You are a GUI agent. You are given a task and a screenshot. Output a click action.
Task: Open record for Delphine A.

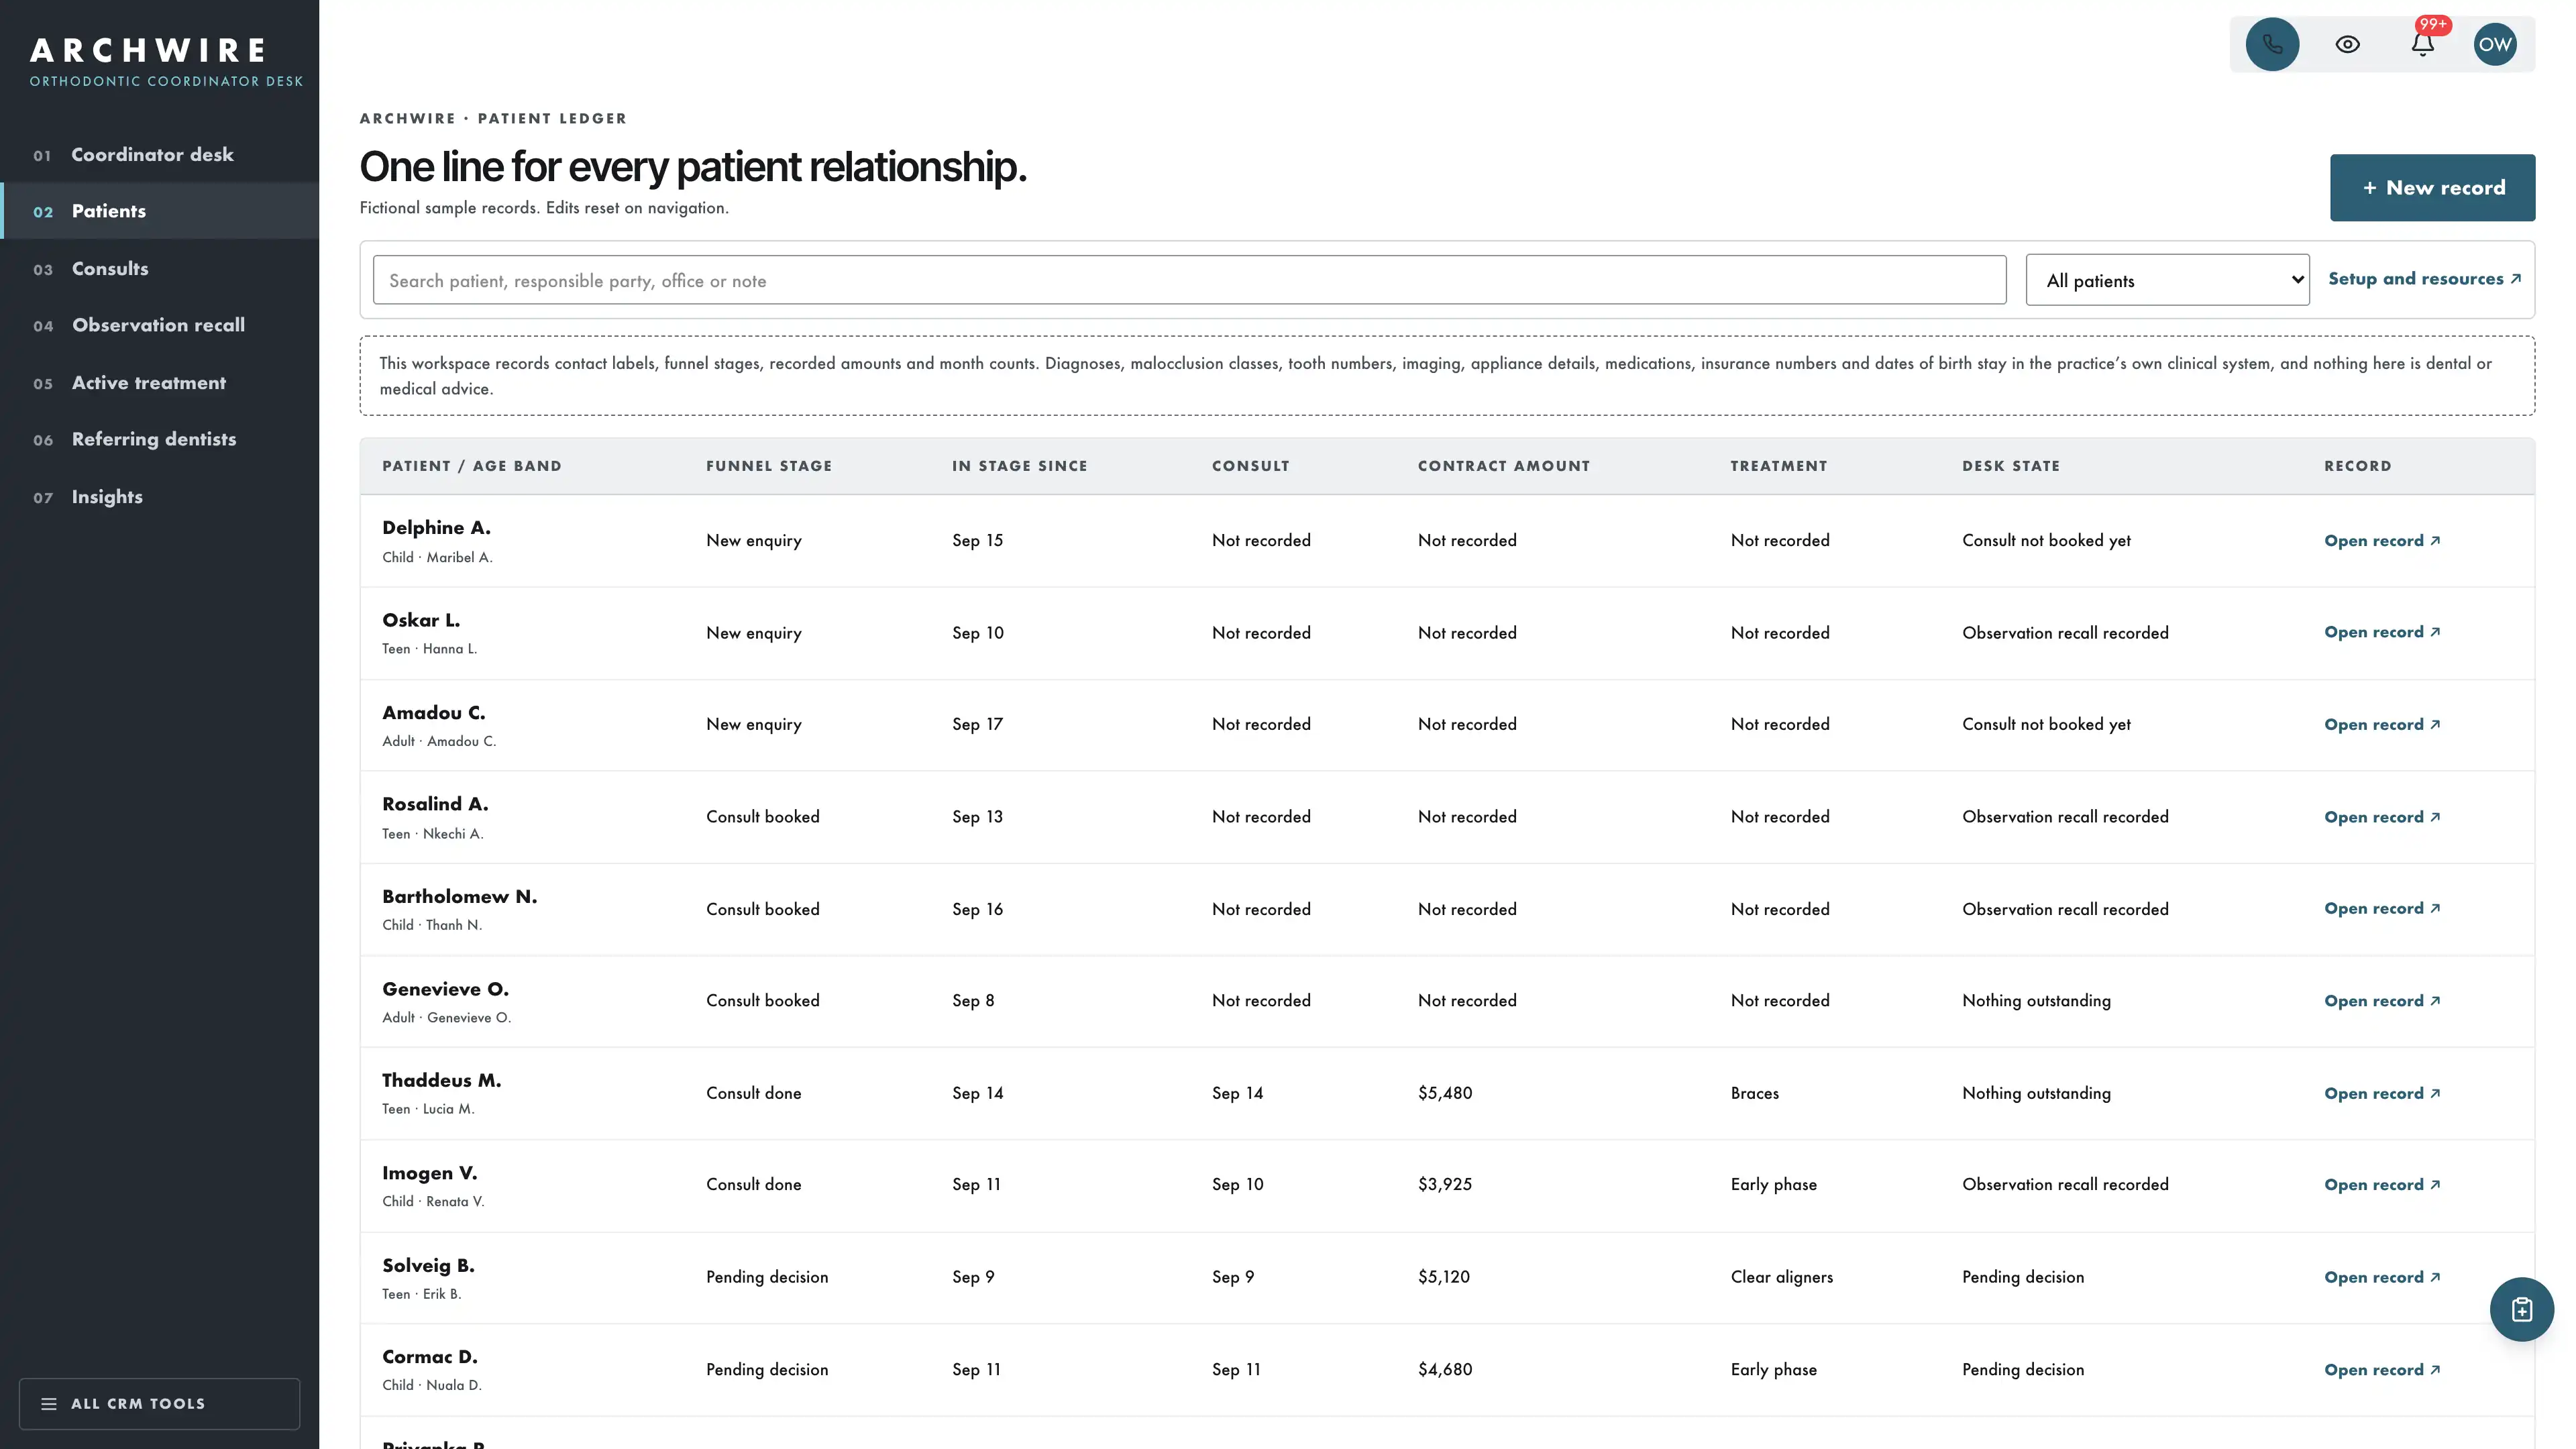pos(2382,541)
